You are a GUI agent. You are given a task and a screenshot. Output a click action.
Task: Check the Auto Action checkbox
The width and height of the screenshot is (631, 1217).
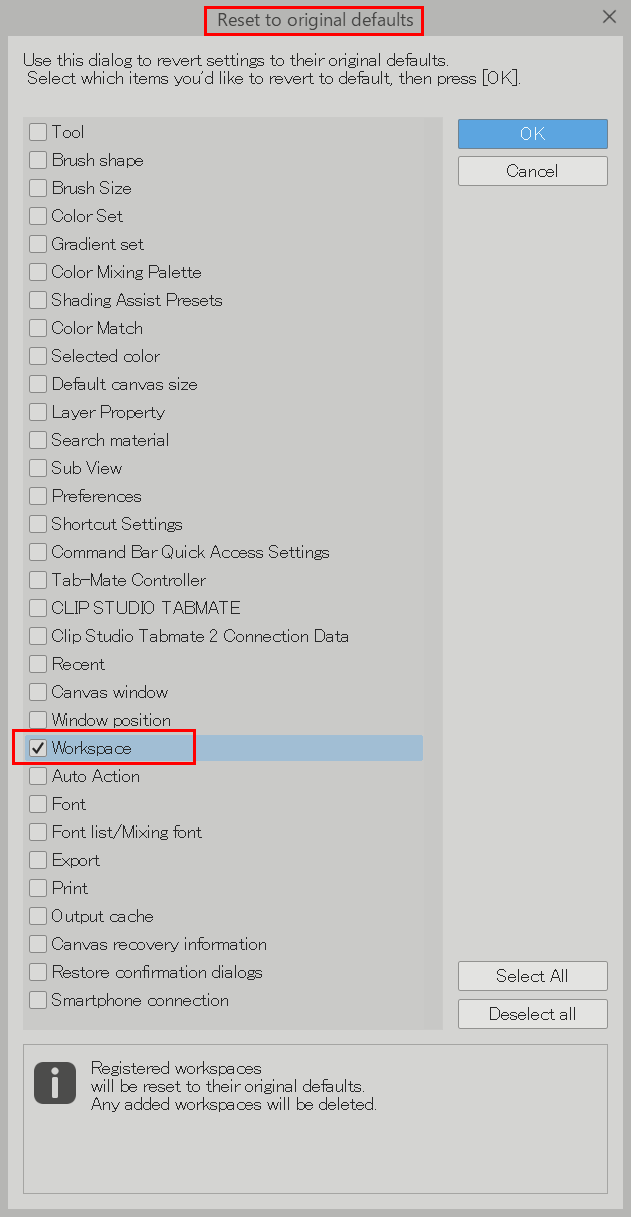[37, 776]
